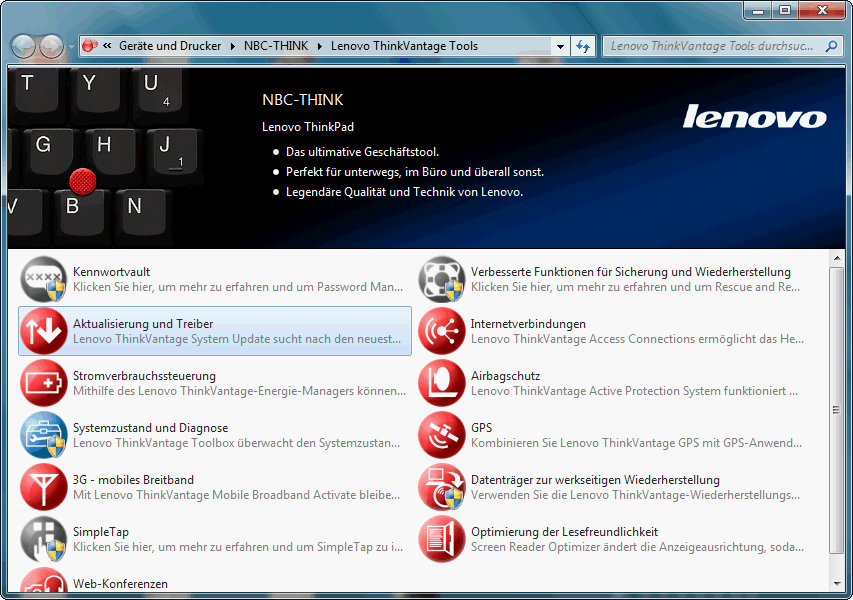This screenshot has height=600, width=853.
Task: Click 'Kombinieren Sie Lenovo ThinkVantage GPS' text
Action: [636, 443]
